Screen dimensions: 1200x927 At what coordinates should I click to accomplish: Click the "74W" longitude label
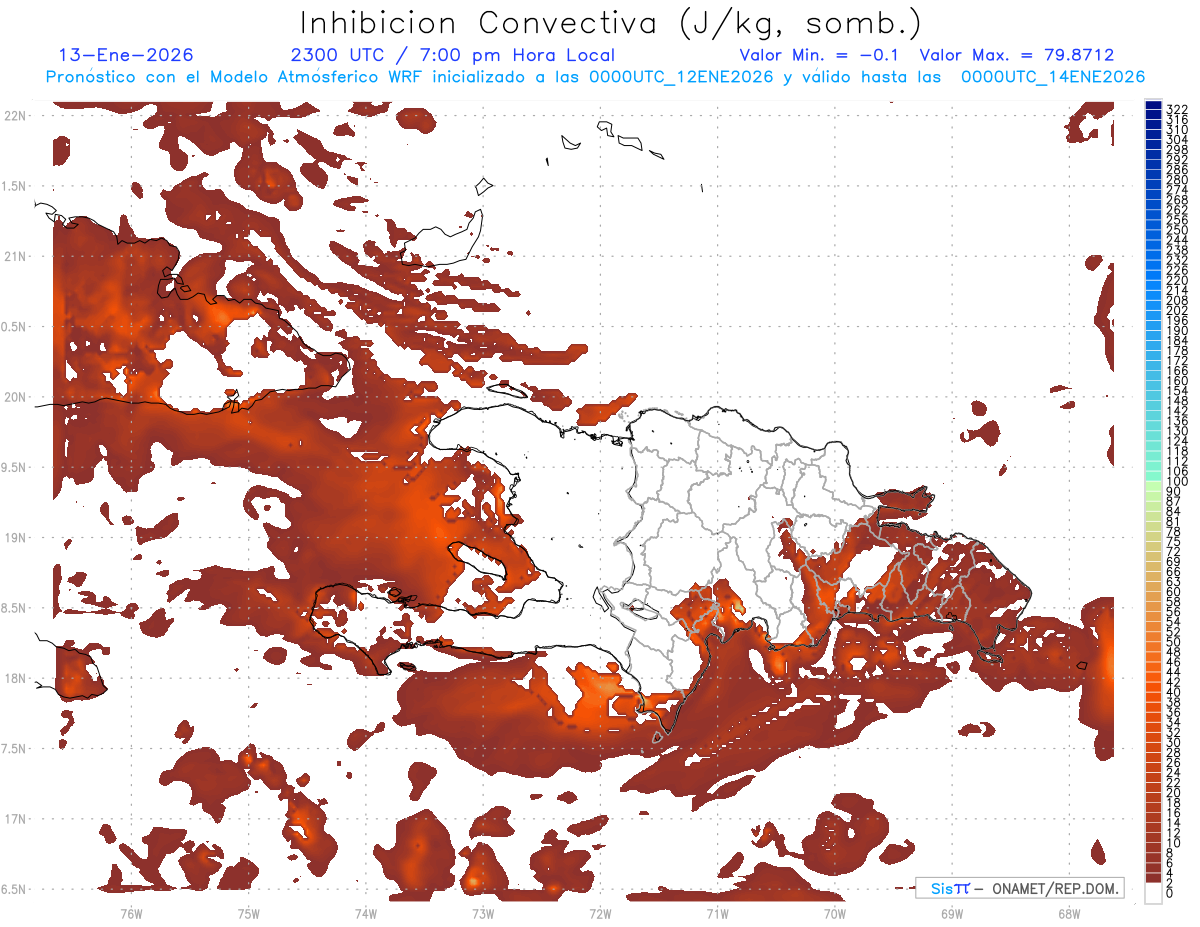pos(365,913)
